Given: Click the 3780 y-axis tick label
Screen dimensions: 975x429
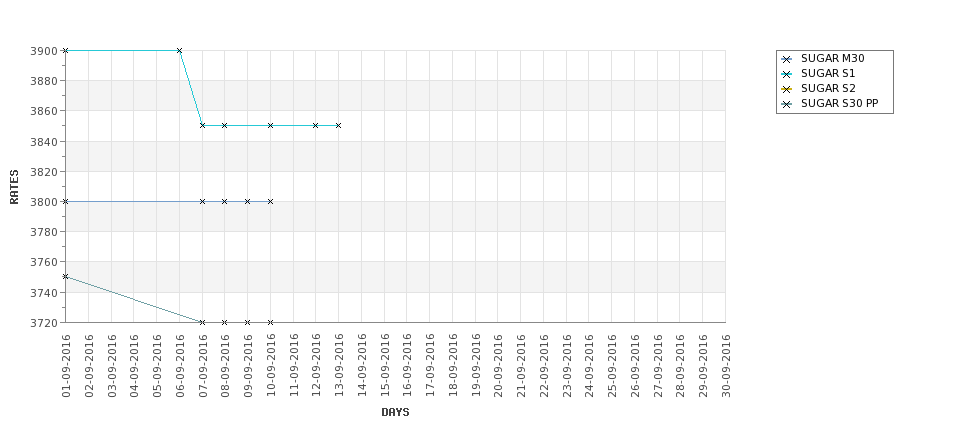Looking at the screenshot, I should tap(44, 232).
